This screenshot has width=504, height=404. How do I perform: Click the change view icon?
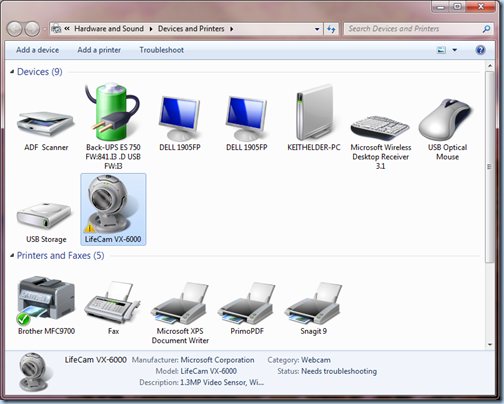pos(441,50)
